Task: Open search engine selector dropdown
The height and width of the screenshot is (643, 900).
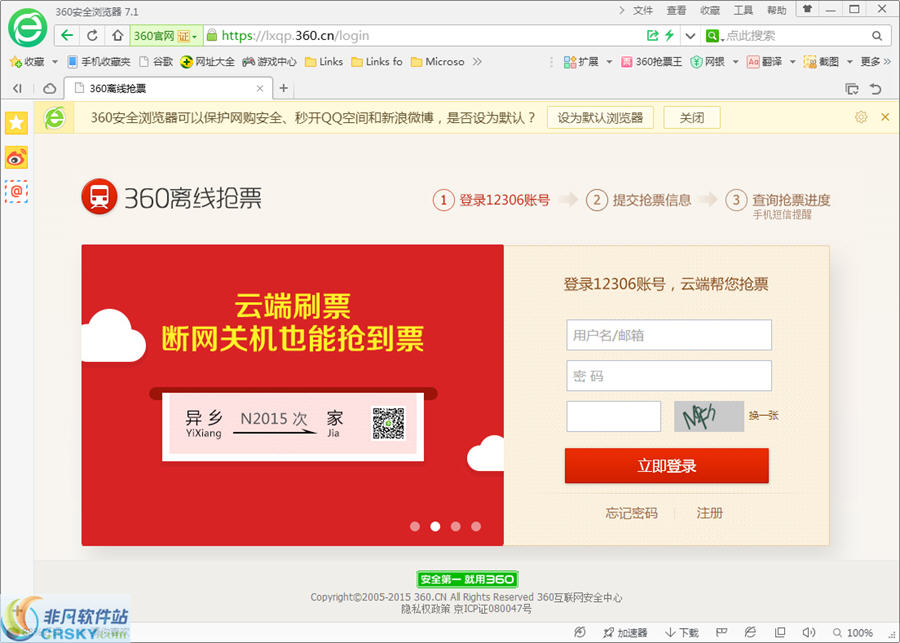Action: point(713,36)
